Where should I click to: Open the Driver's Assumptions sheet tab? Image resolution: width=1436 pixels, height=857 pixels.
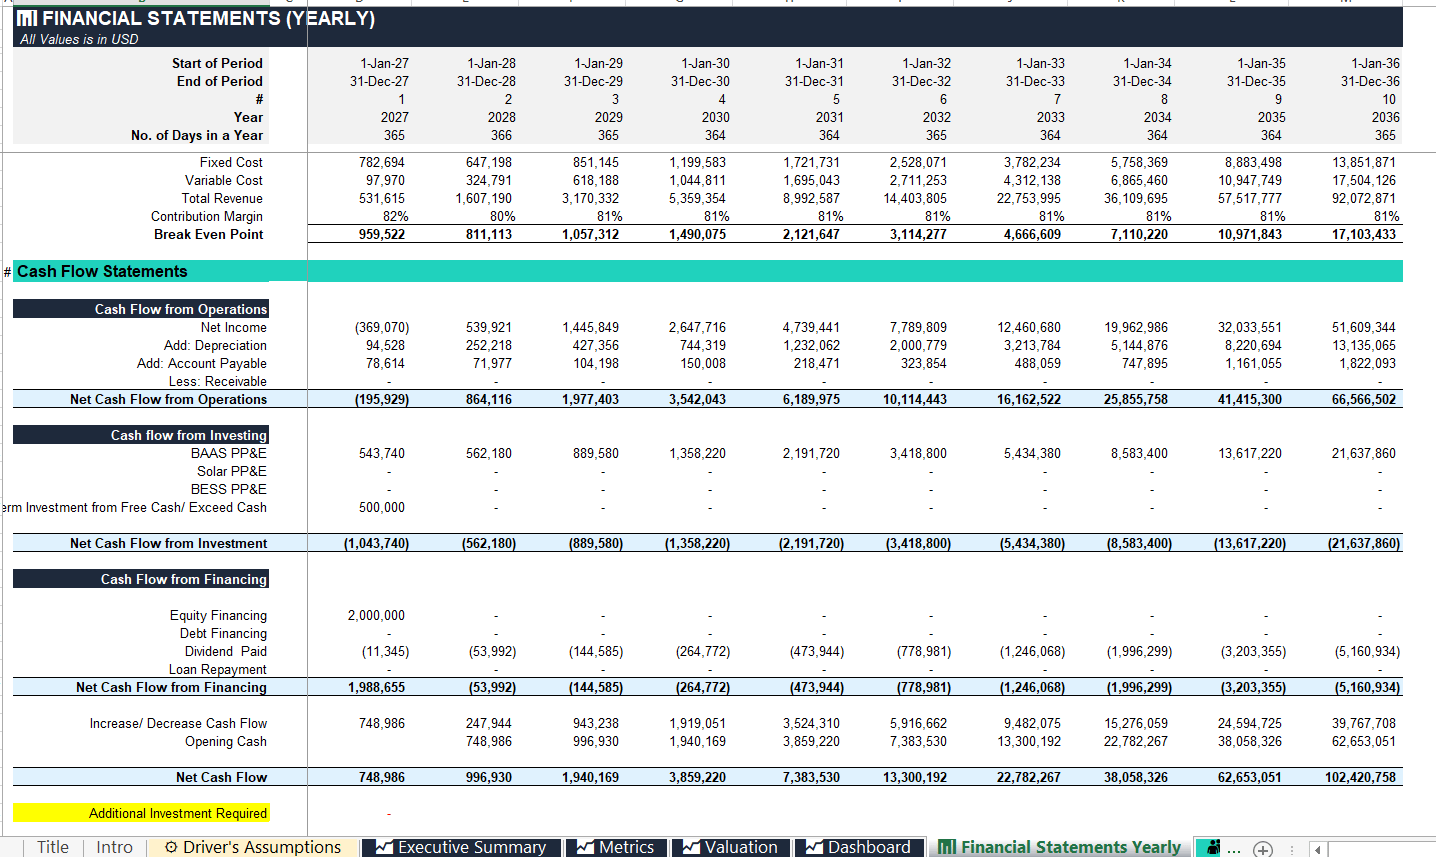point(252,847)
